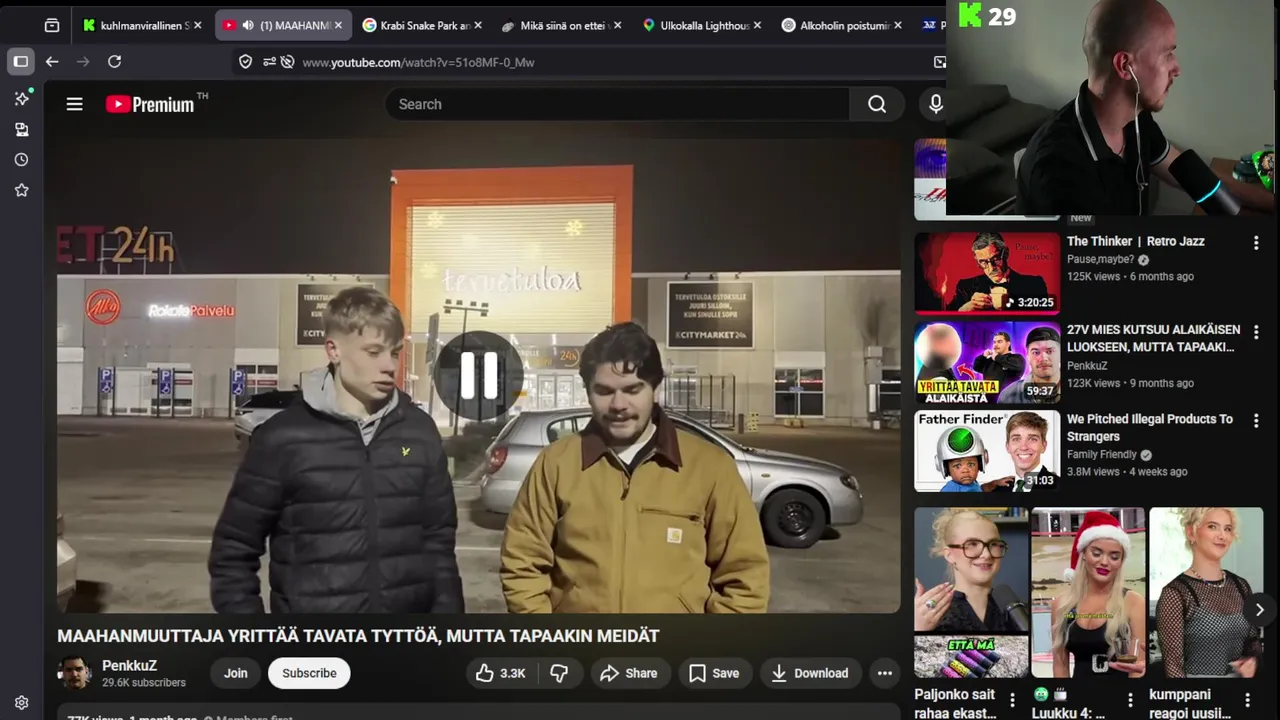1280x720 pixels.
Task: Go forward with the forward arrow
Action: point(83,62)
